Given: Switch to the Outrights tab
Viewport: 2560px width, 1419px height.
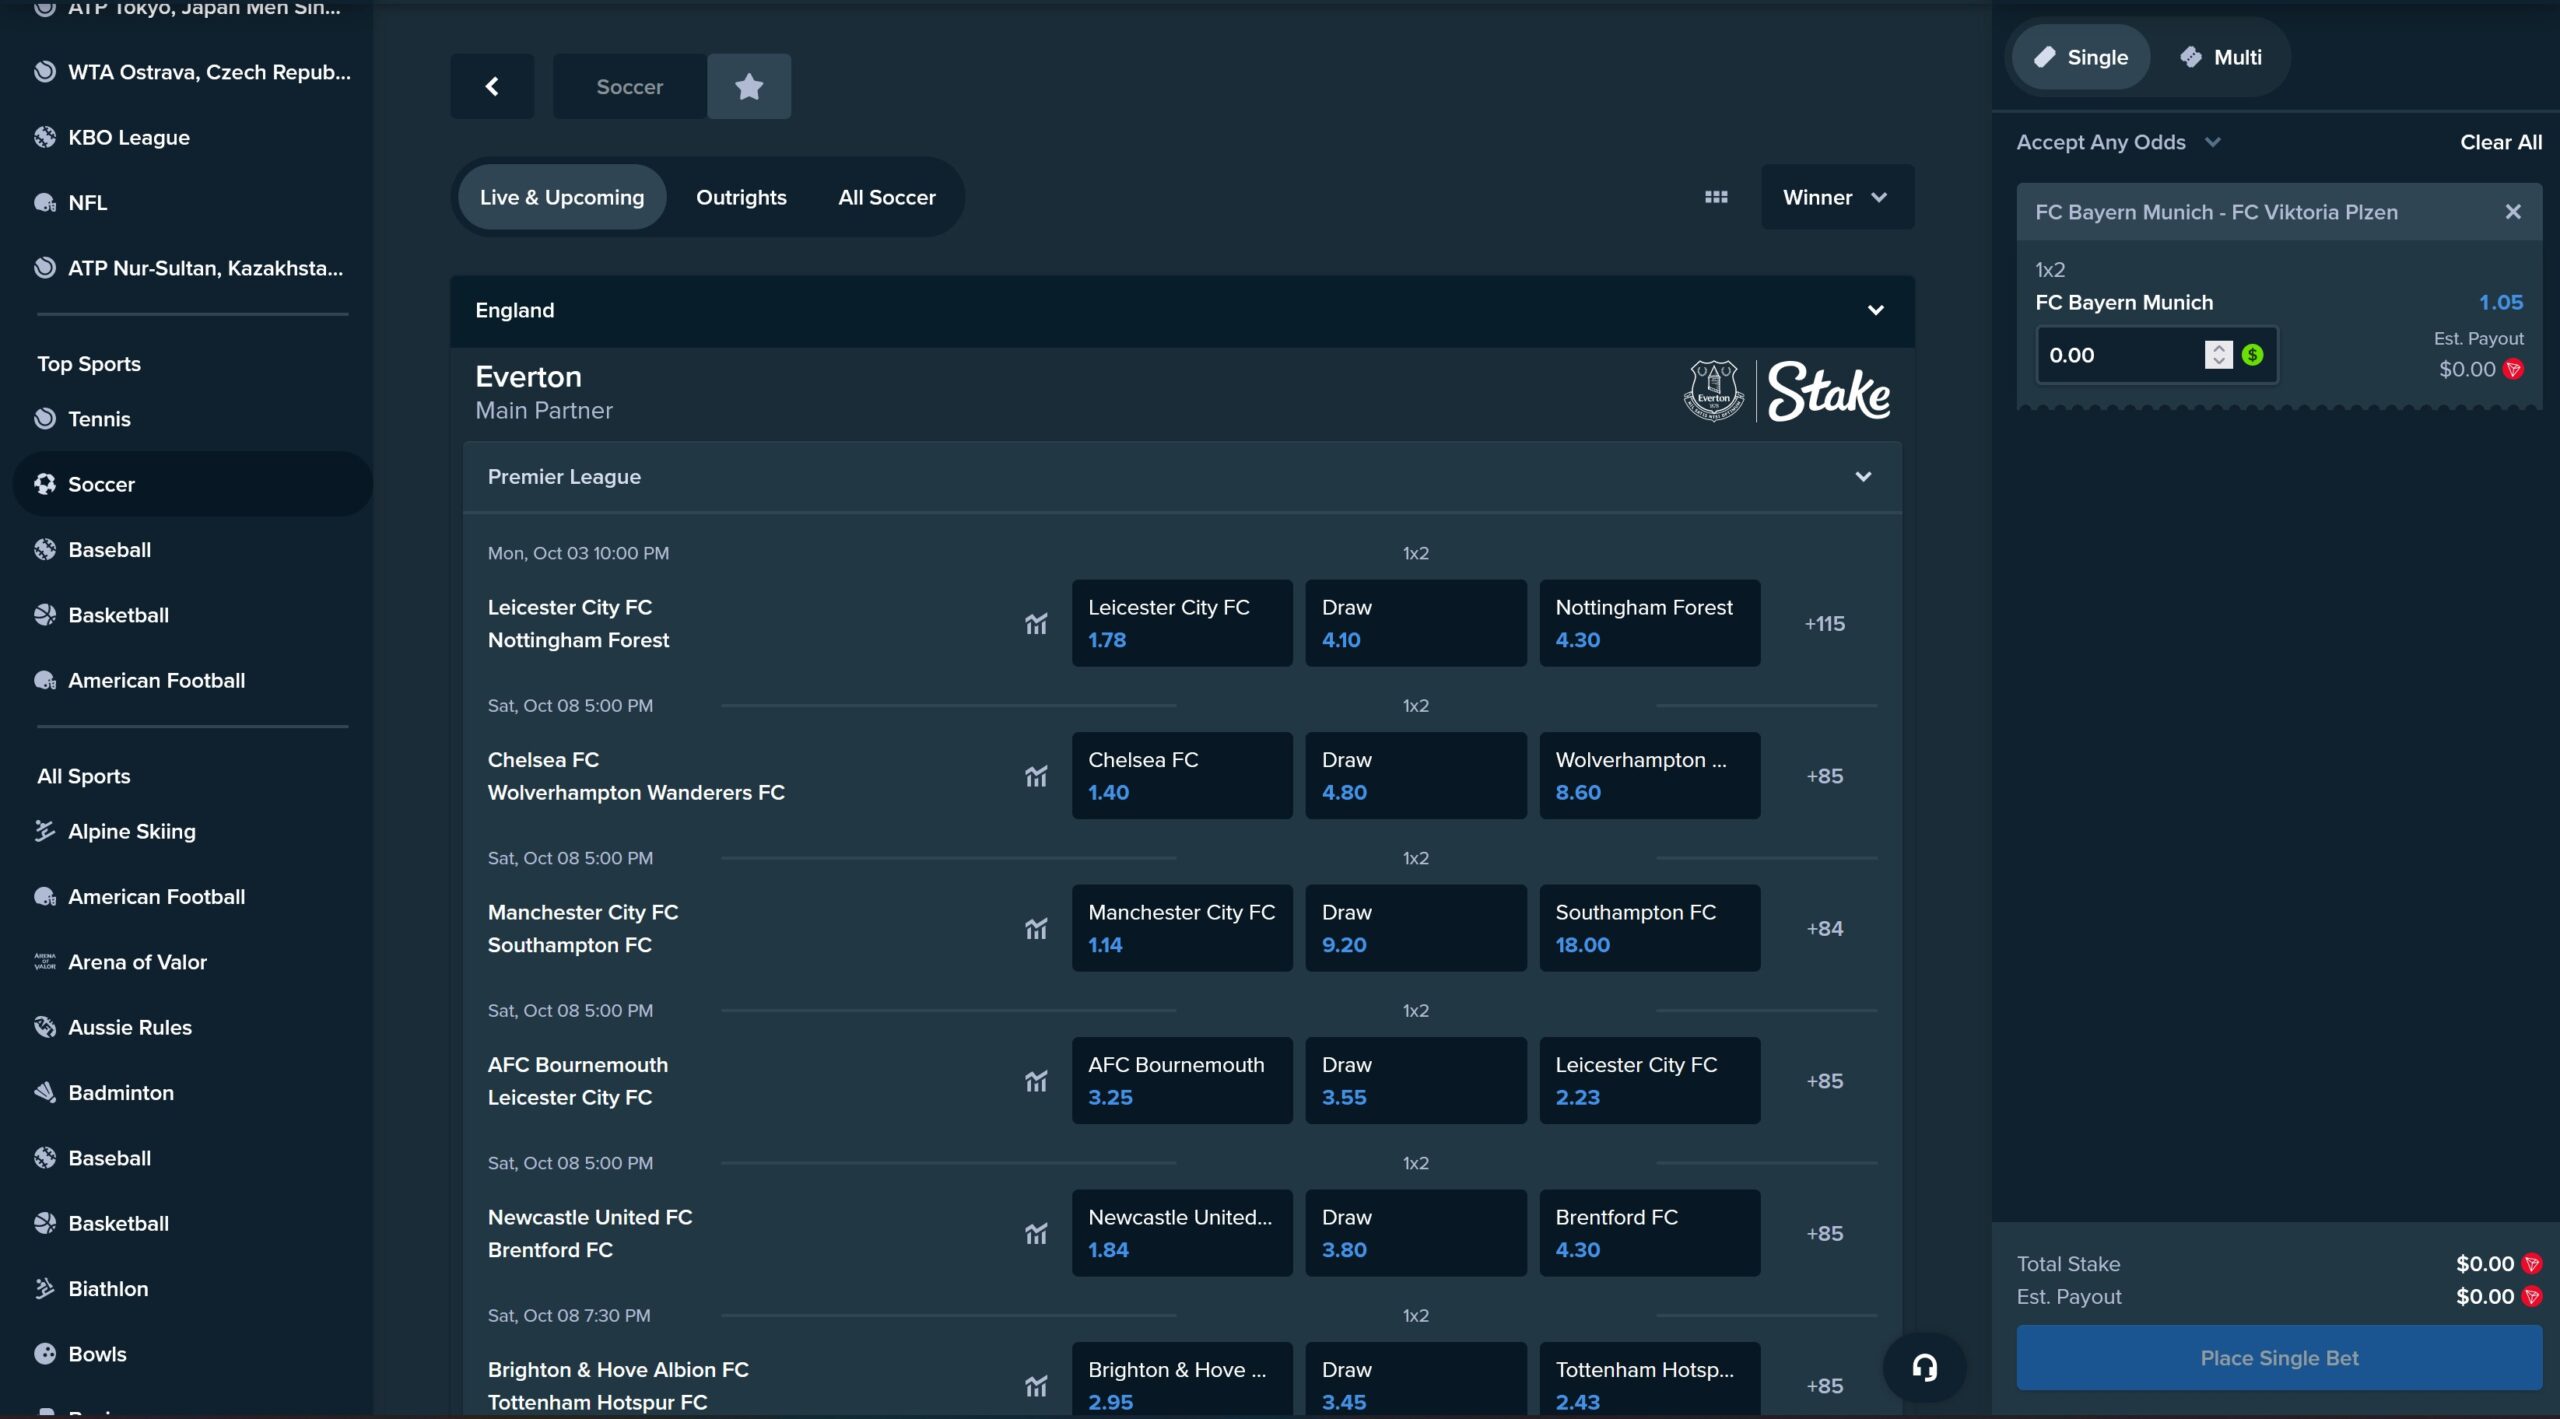Looking at the screenshot, I should [741, 197].
